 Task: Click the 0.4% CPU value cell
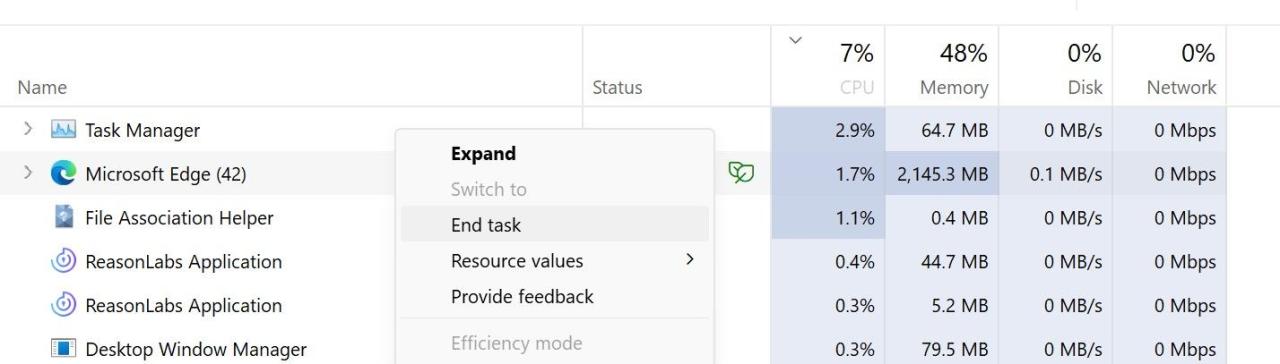pos(828,262)
